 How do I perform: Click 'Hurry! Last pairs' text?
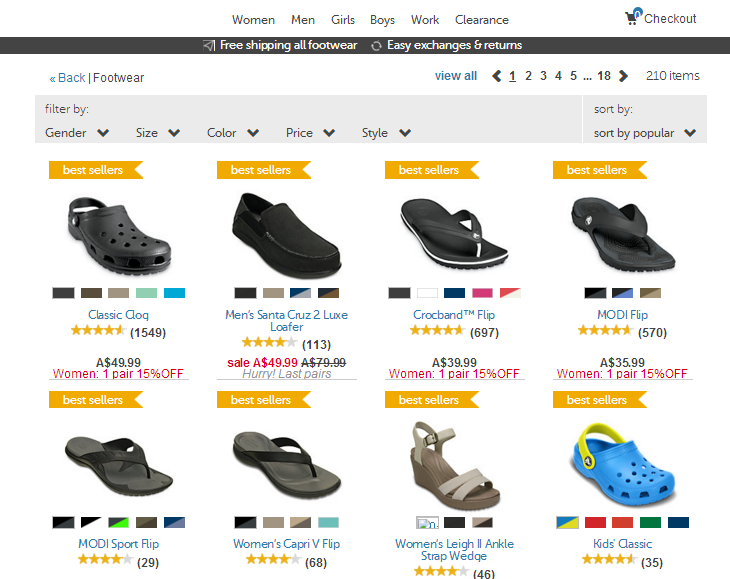[286, 374]
